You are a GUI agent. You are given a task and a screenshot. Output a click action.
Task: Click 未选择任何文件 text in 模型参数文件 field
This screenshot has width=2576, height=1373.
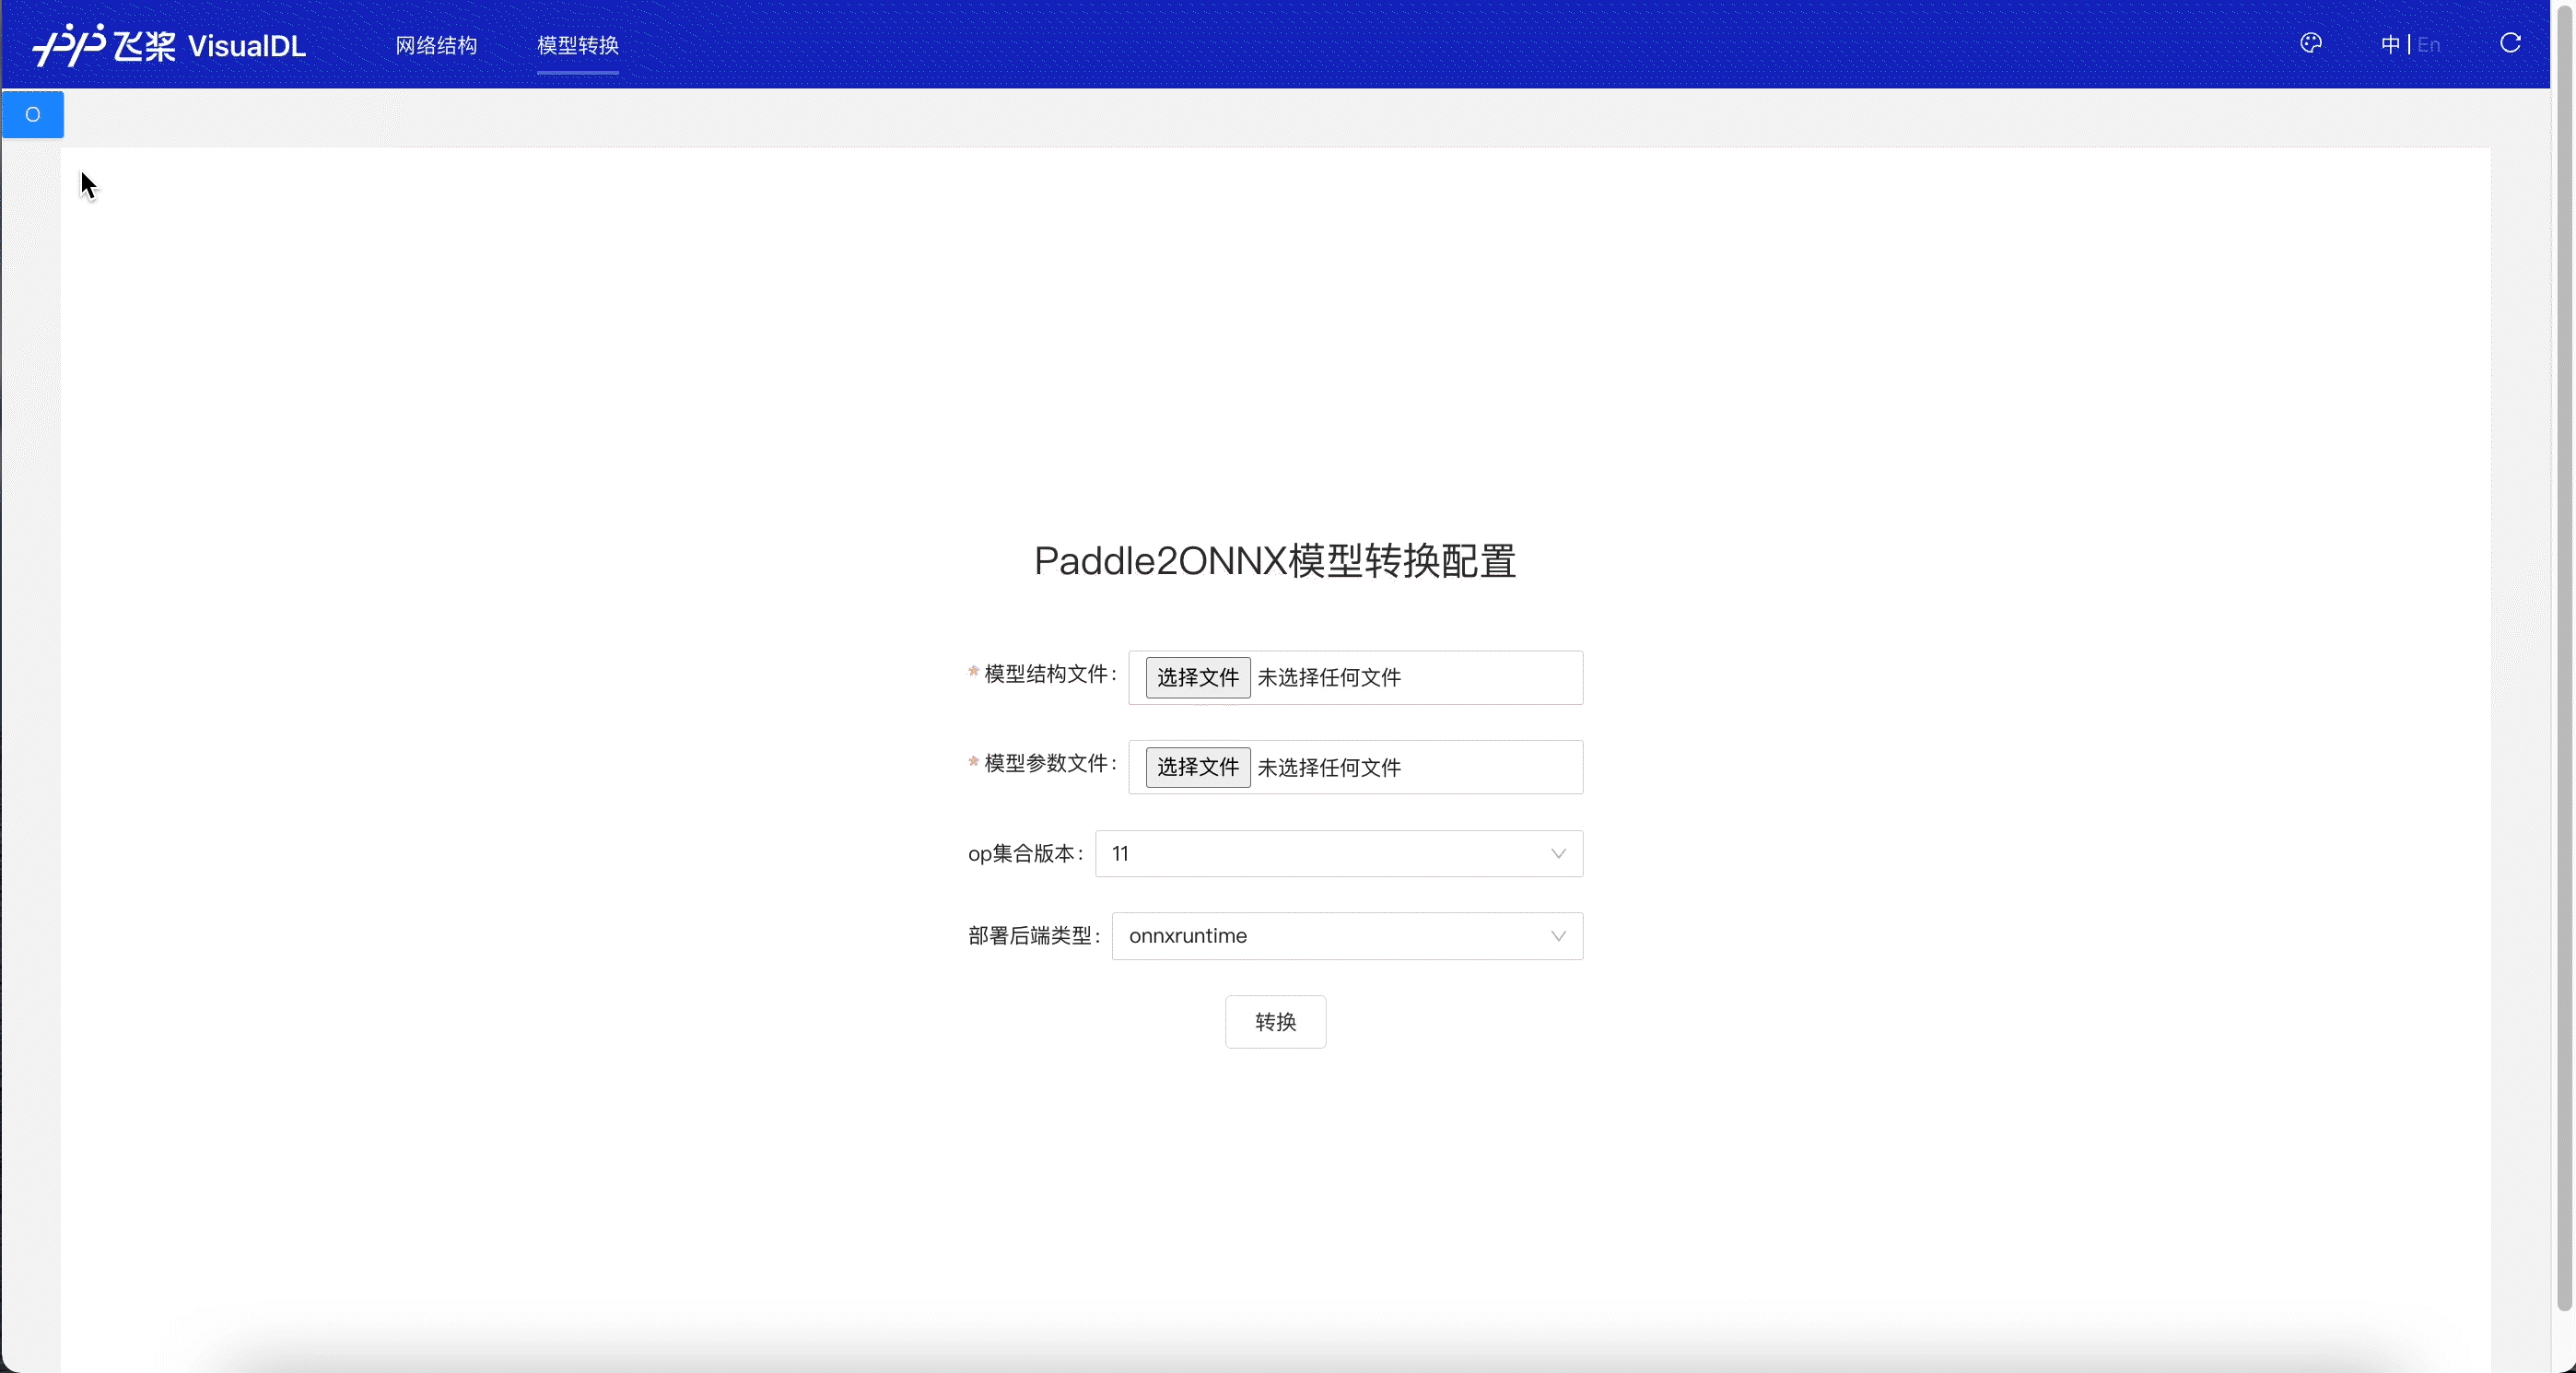click(x=1329, y=767)
